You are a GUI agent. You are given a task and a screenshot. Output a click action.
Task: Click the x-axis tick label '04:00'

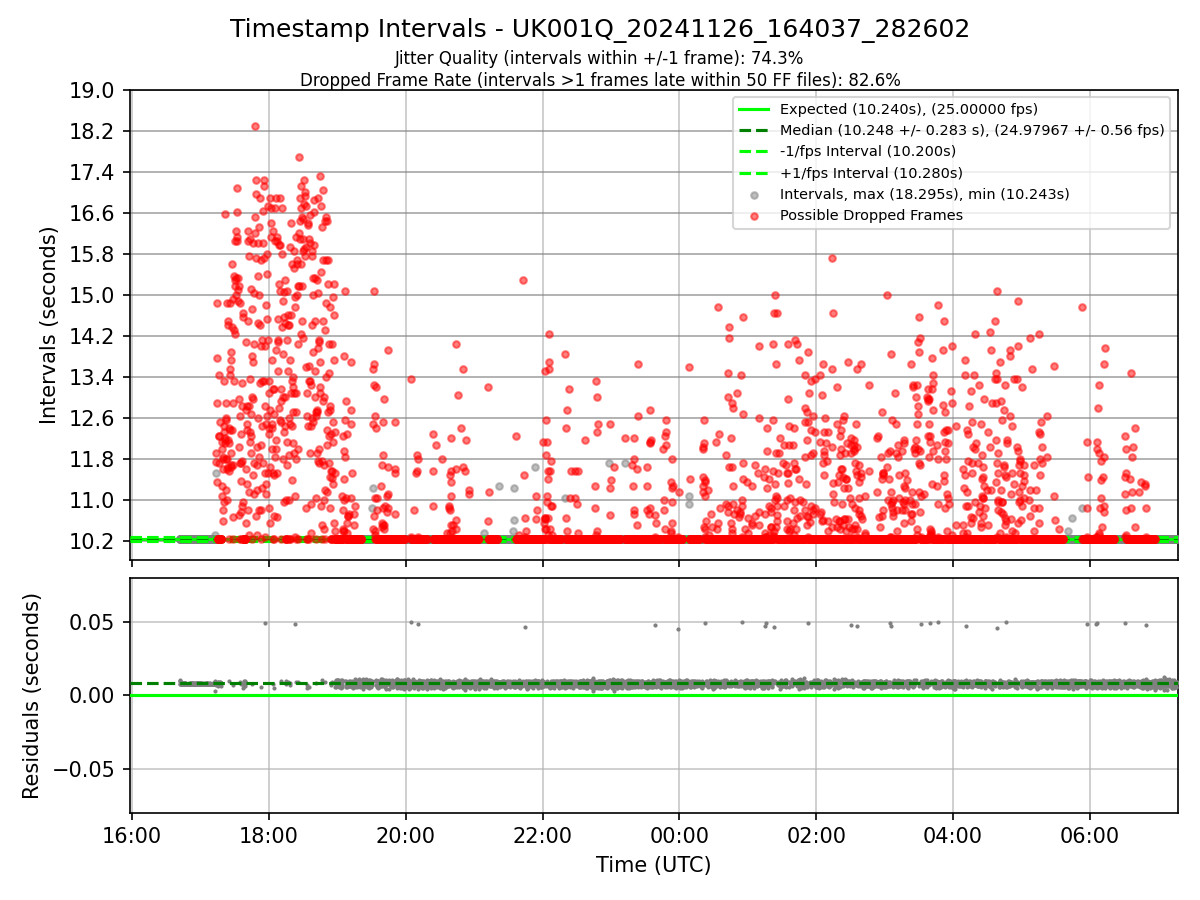pos(952,836)
